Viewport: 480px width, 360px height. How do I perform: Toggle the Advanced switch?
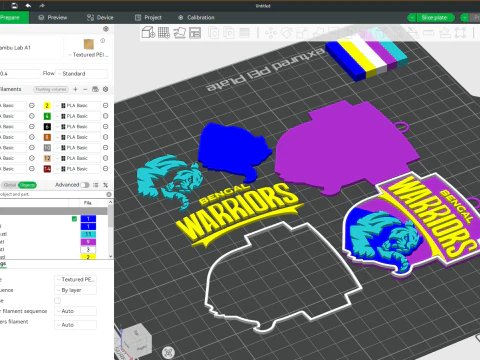coord(85,185)
